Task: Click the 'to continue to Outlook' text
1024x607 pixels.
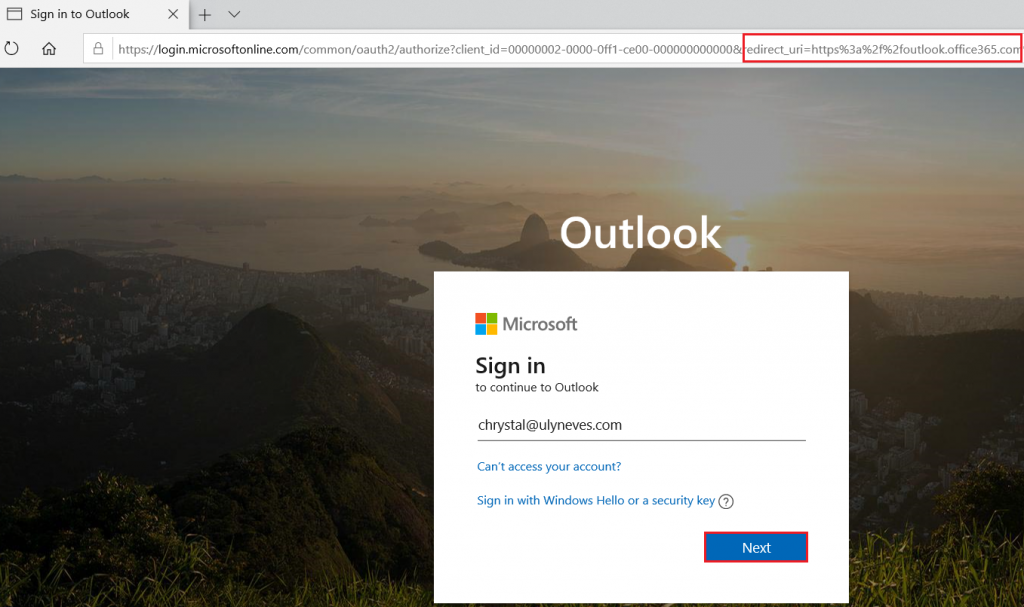Action: (x=537, y=387)
